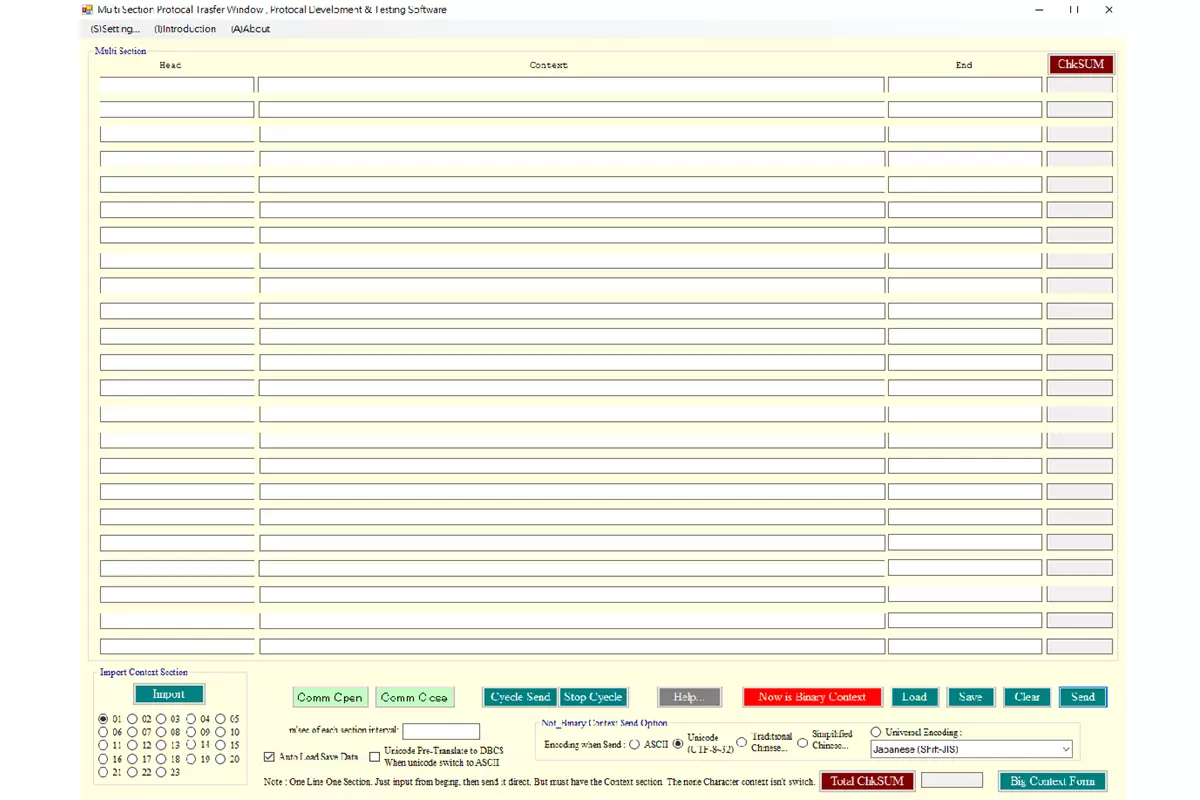The image size is (1200, 800).
Task: Uncheck Auto Load Save Data
Action: 269,757
